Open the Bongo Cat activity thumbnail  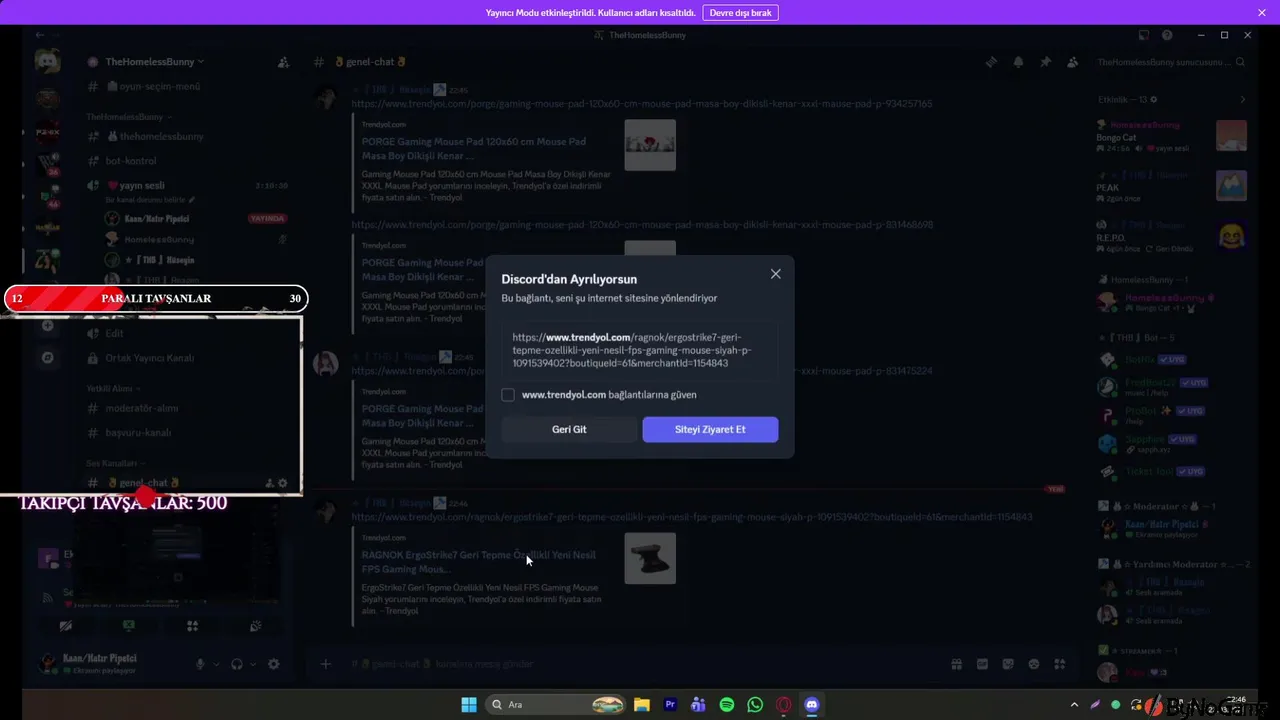point(1231,136)
